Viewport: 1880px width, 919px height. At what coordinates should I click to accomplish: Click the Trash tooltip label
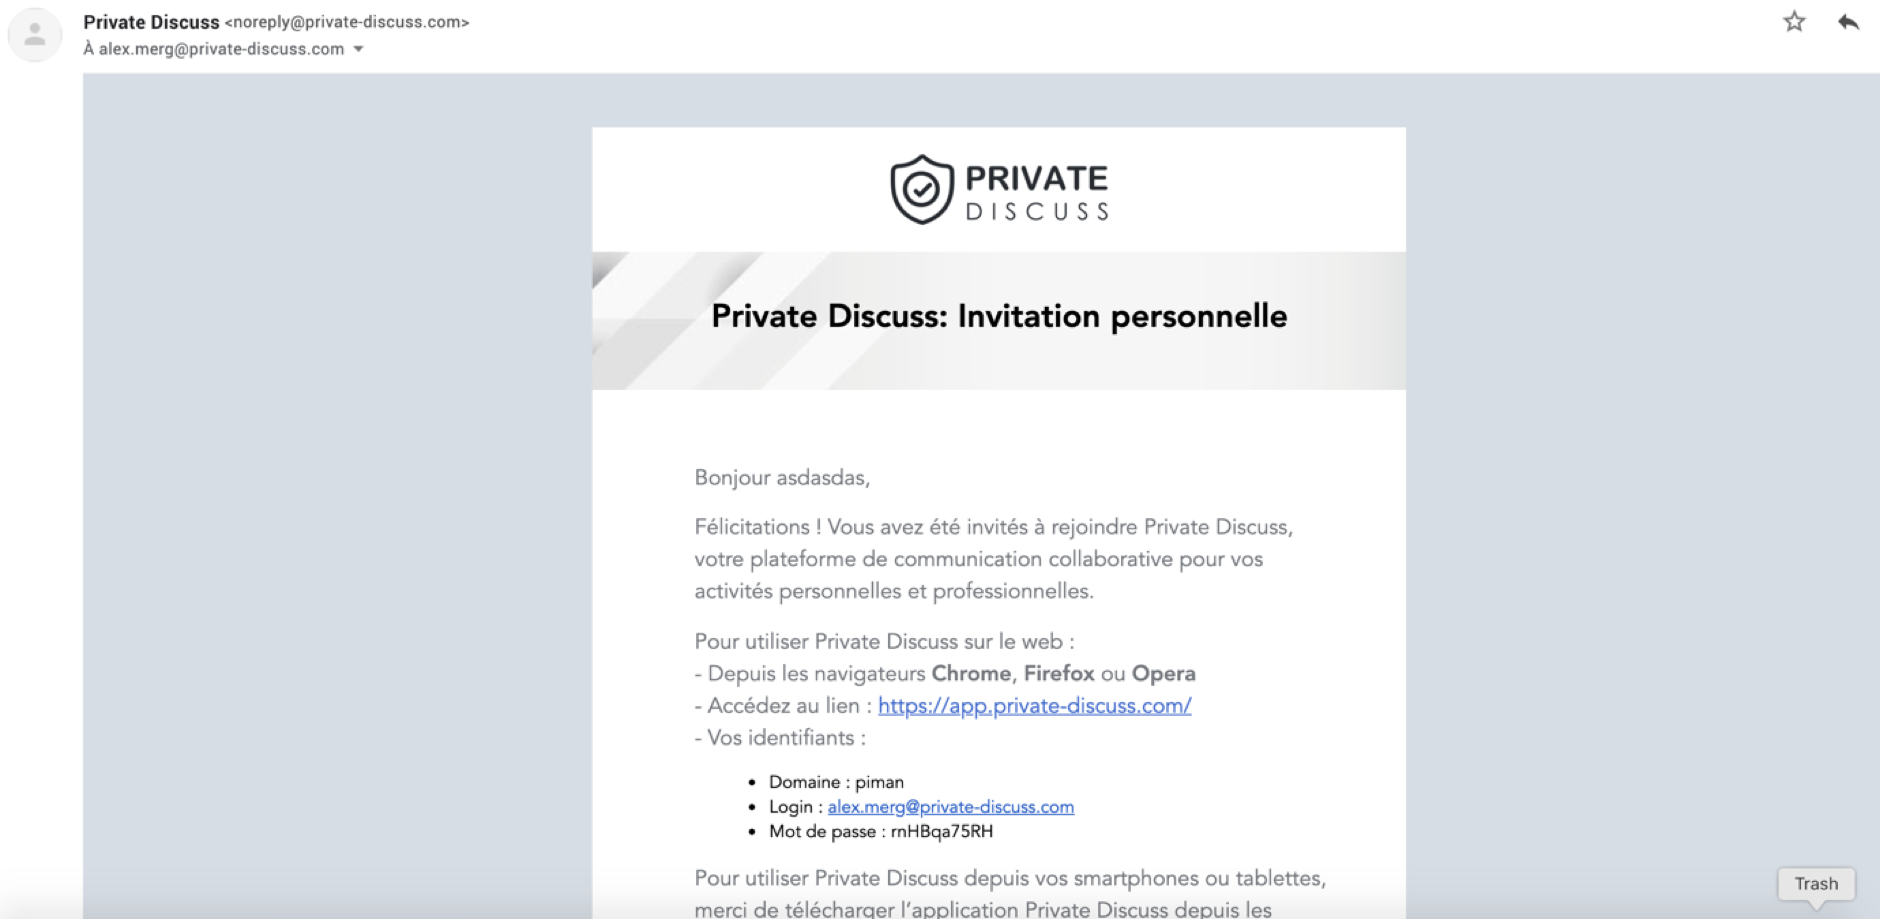tap(1815, 884)
